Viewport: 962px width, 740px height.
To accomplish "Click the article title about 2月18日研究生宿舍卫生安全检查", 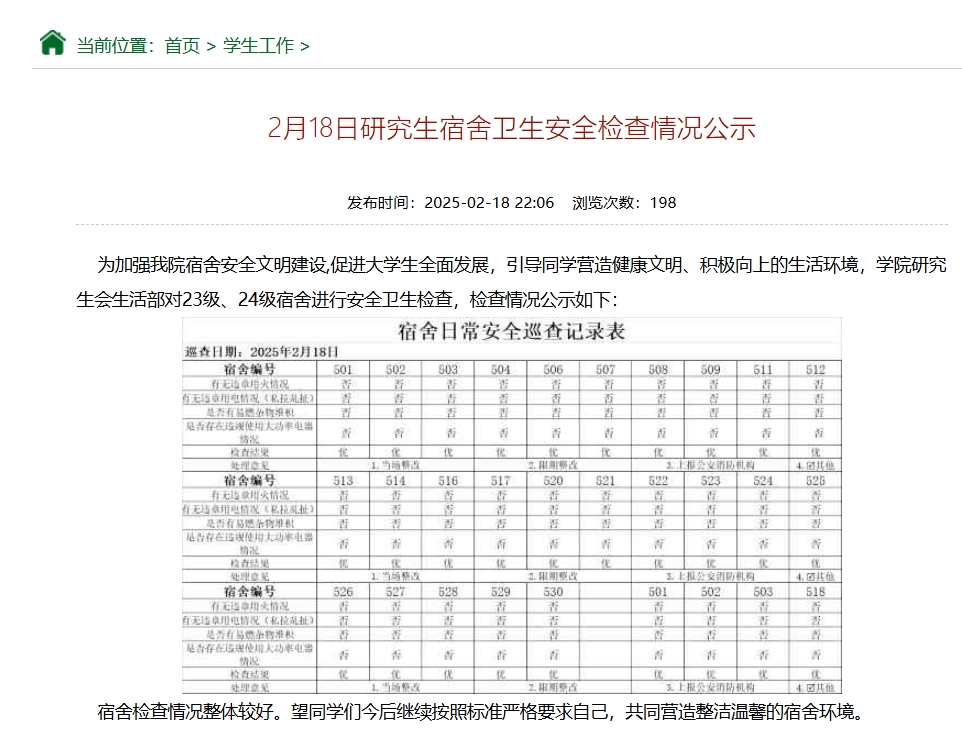I will coord(511,129).
